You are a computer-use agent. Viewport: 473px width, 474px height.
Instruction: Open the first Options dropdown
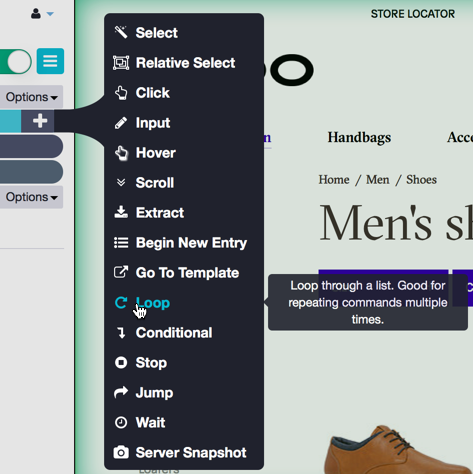[31, 97]
